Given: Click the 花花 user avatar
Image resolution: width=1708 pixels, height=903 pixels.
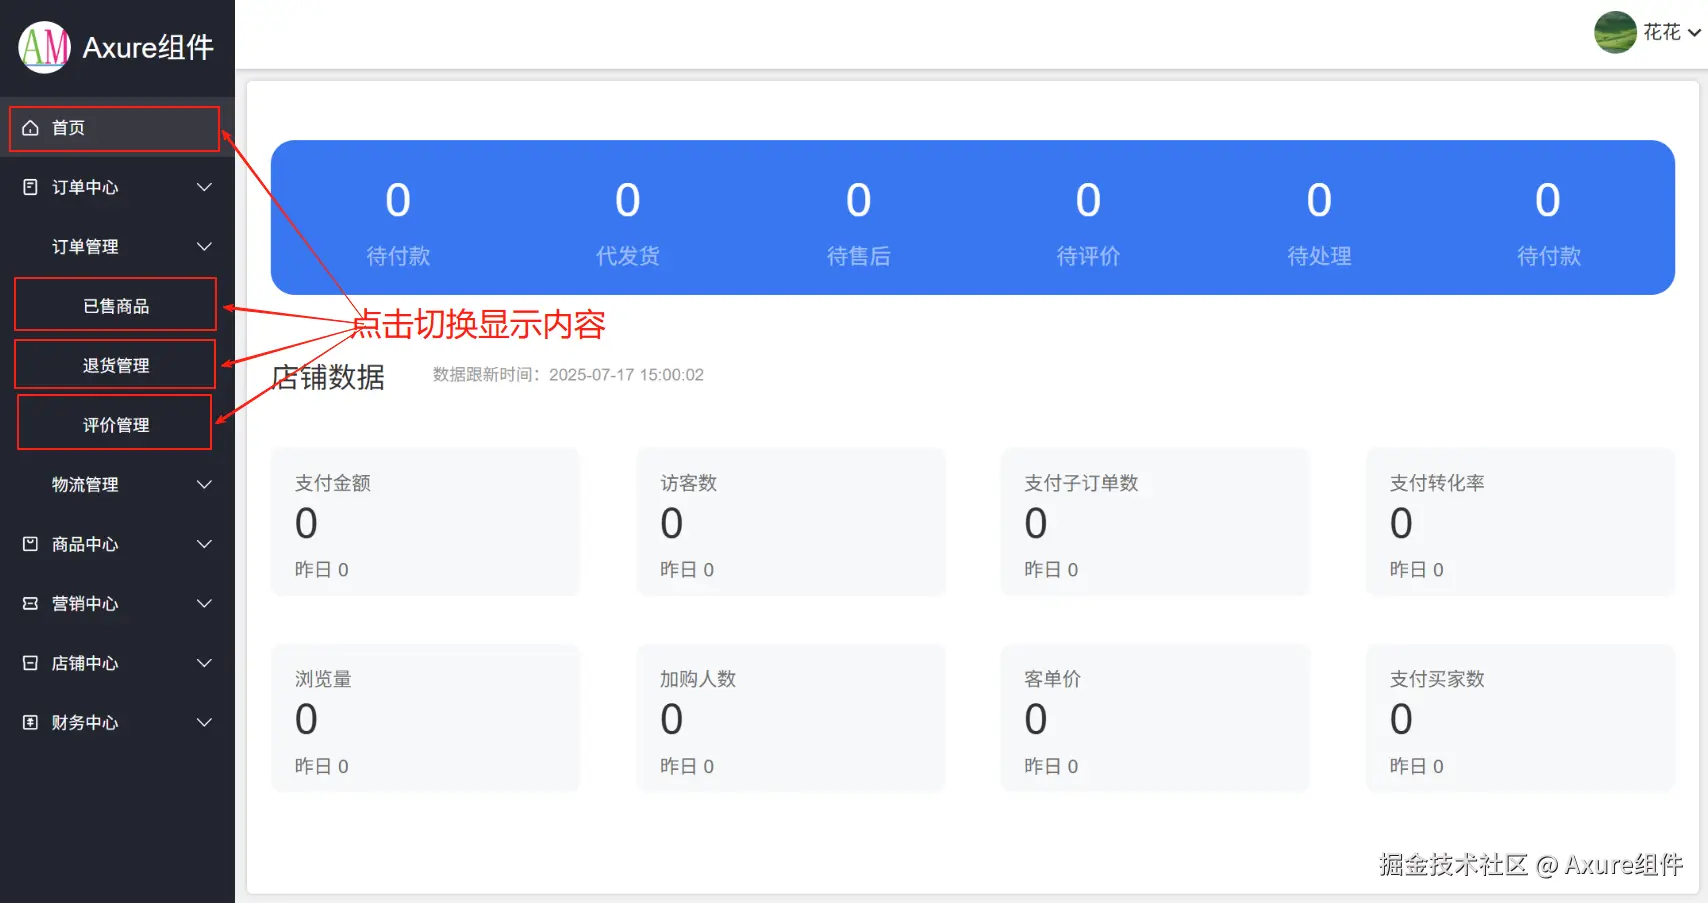Looking at the screenshot, I should (1615, 32).
